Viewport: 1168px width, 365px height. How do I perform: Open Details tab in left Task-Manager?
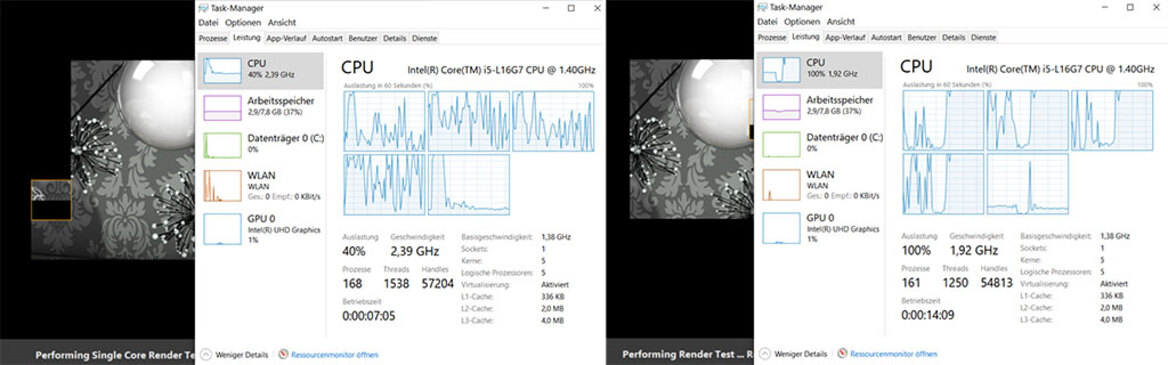coord(395,37)
